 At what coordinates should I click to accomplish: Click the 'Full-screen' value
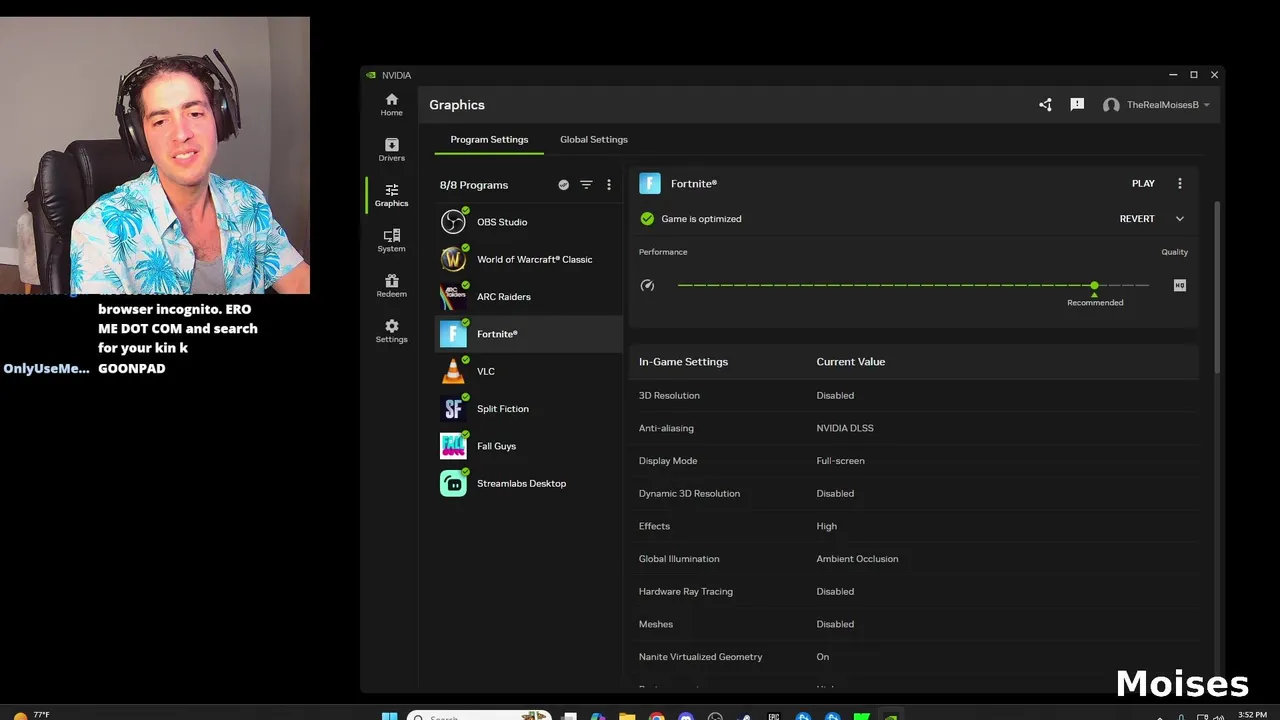coord(840,461)
